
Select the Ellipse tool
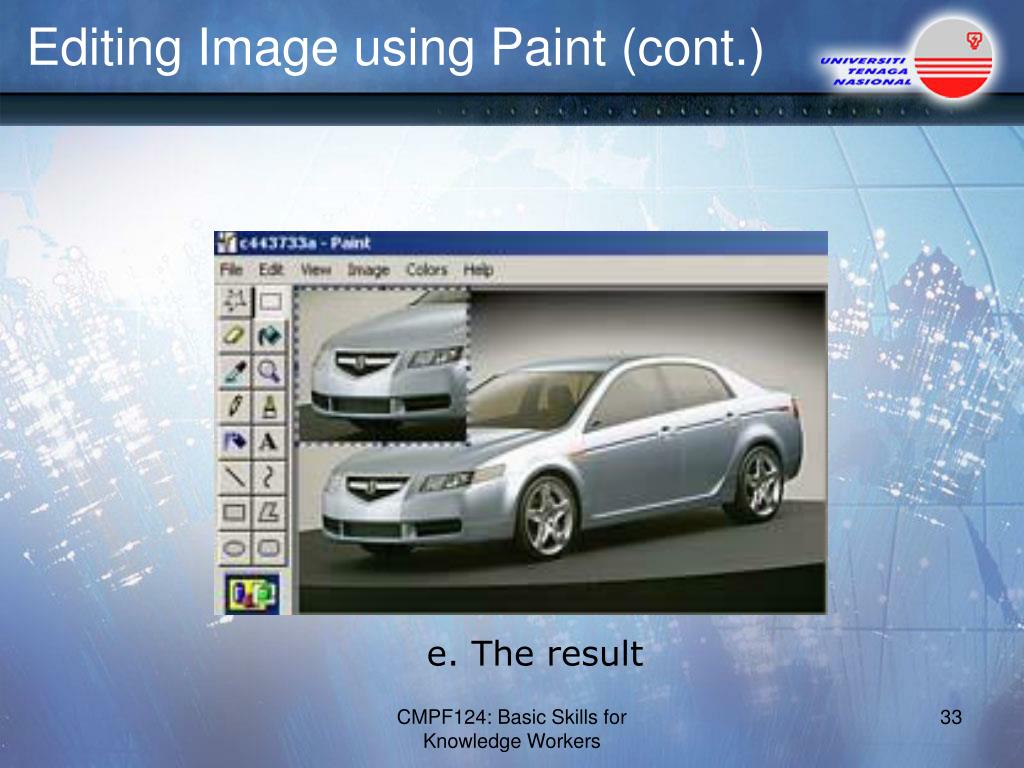pyautogui.click(x=234, y=548)
